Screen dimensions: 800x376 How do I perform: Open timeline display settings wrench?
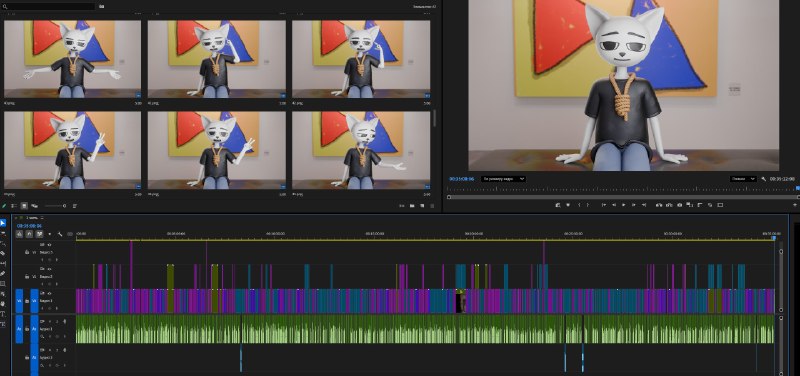[x=60, y=234]
